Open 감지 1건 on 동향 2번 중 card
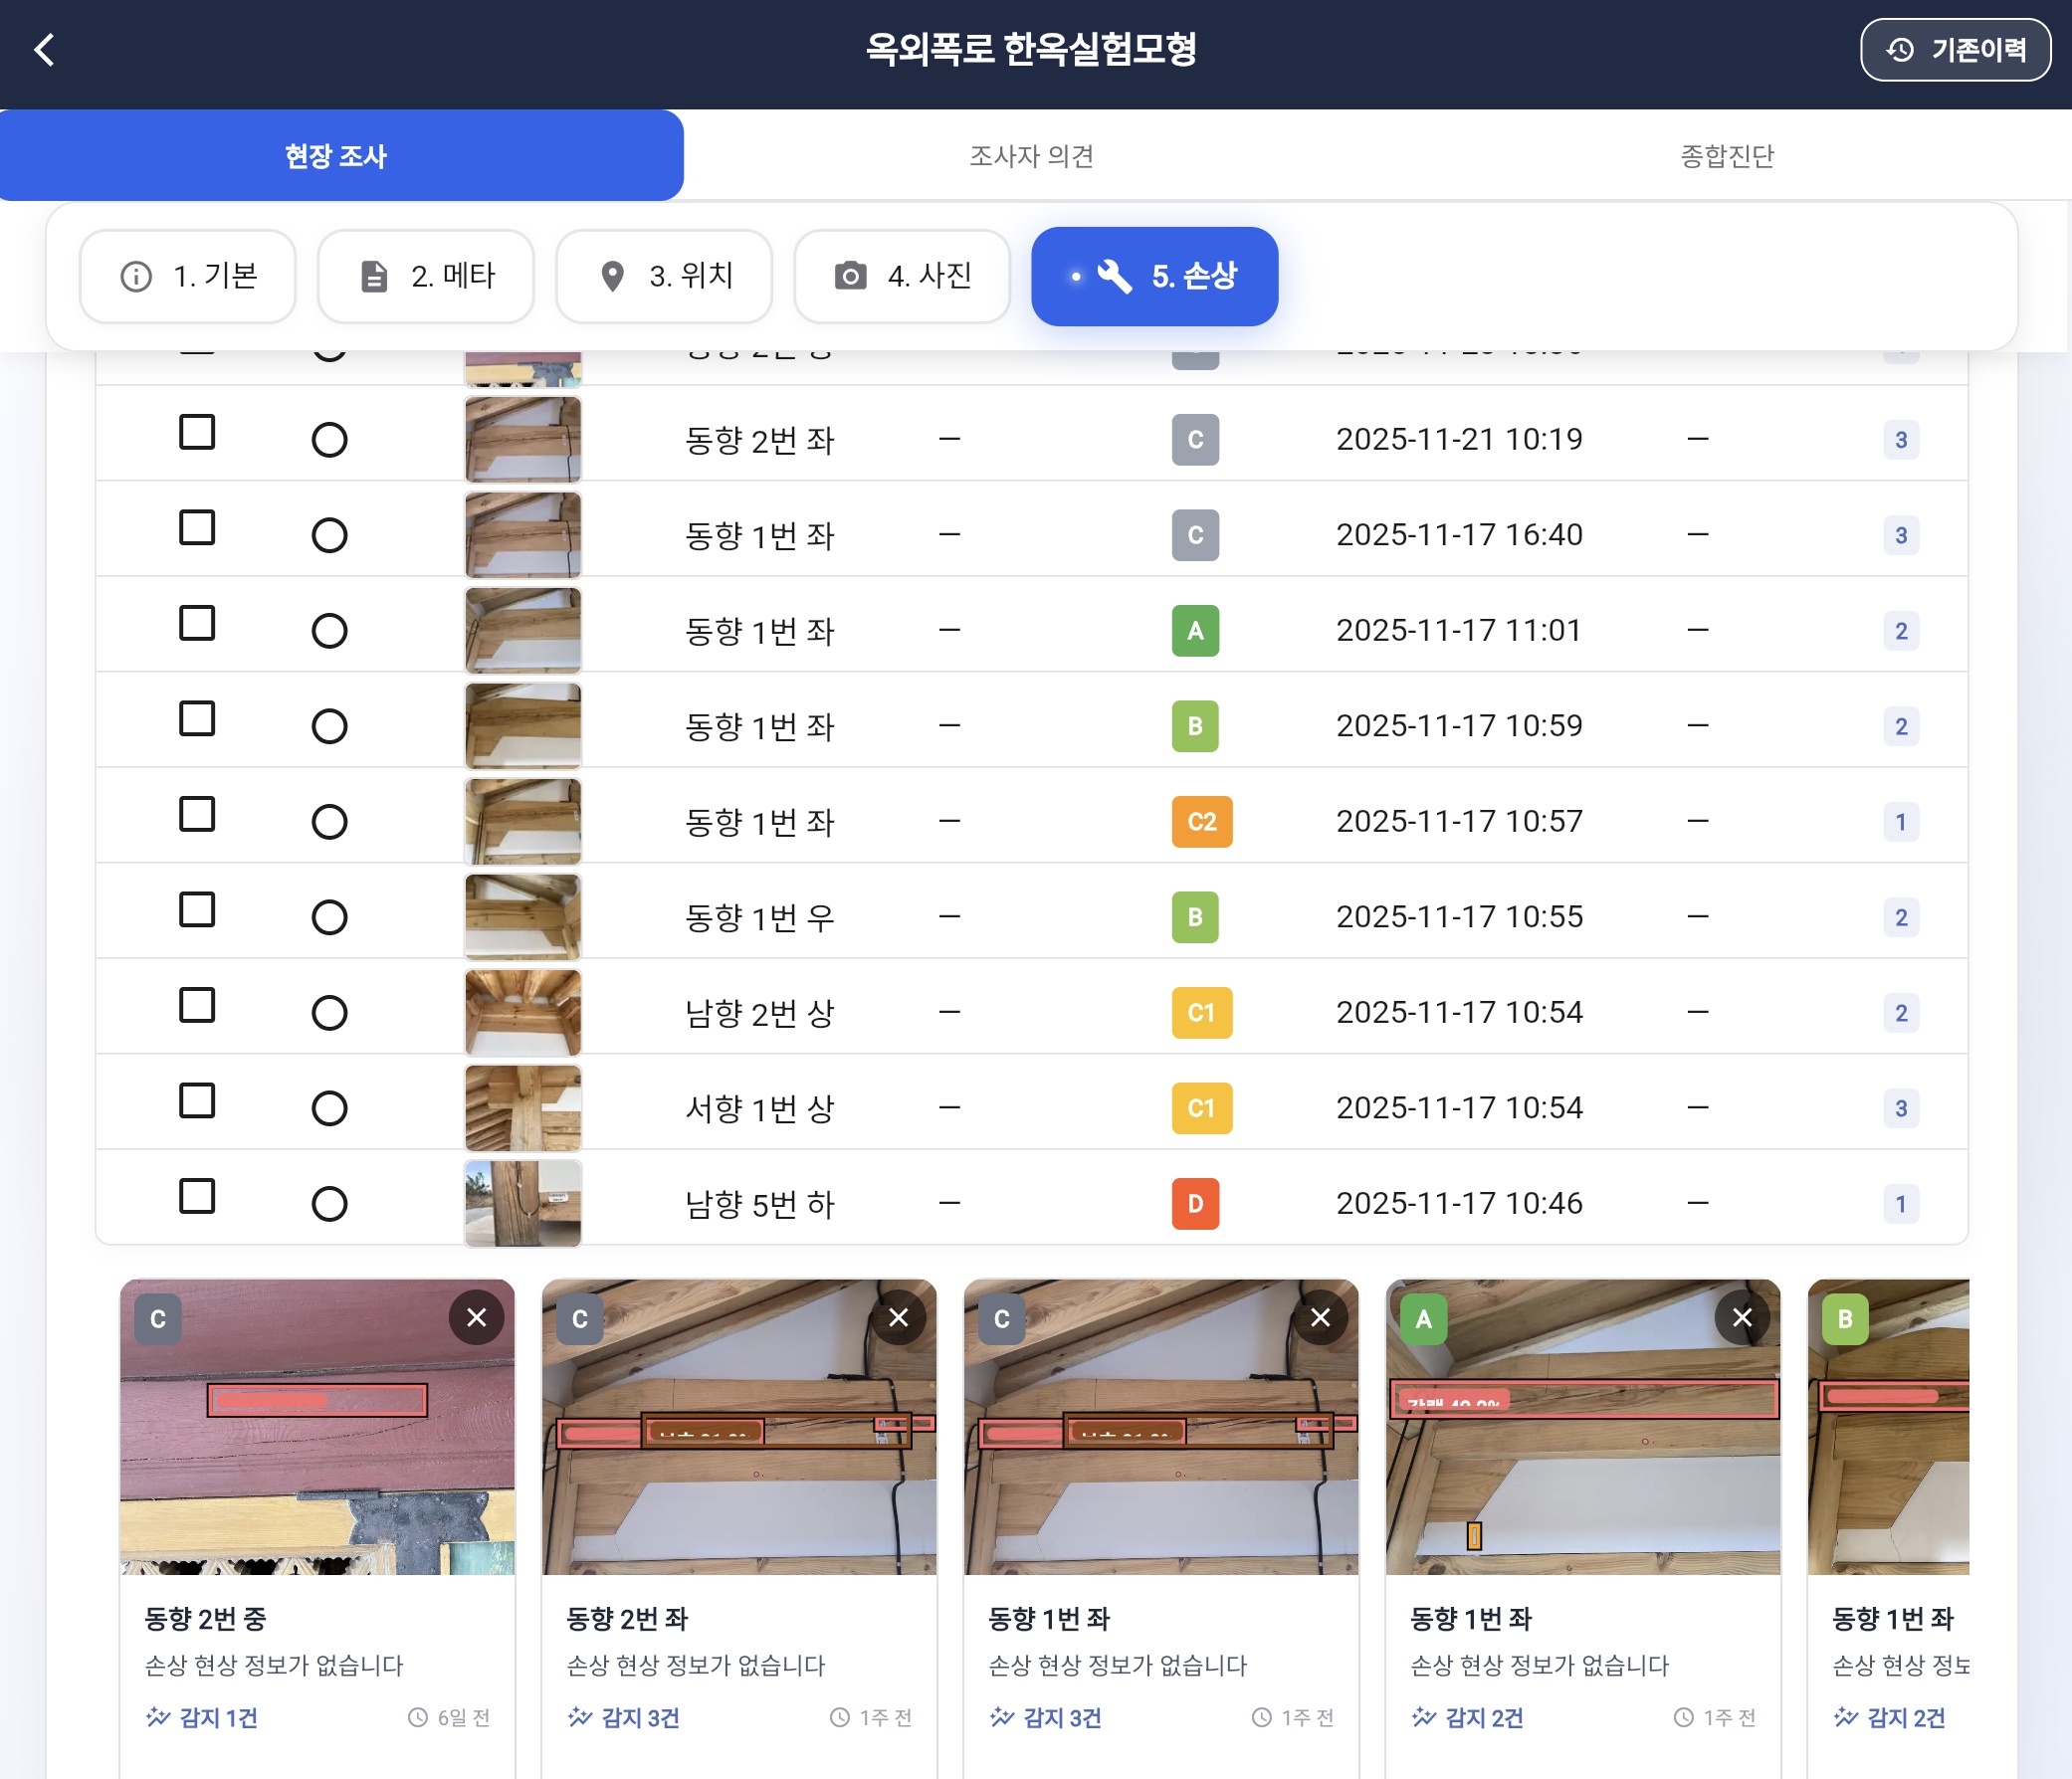Screen dimensions: 2072x1779 [x=202, y=1717]
